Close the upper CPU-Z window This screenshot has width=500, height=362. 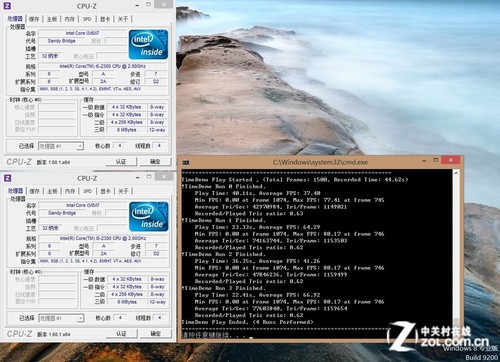tap(164, 5)
